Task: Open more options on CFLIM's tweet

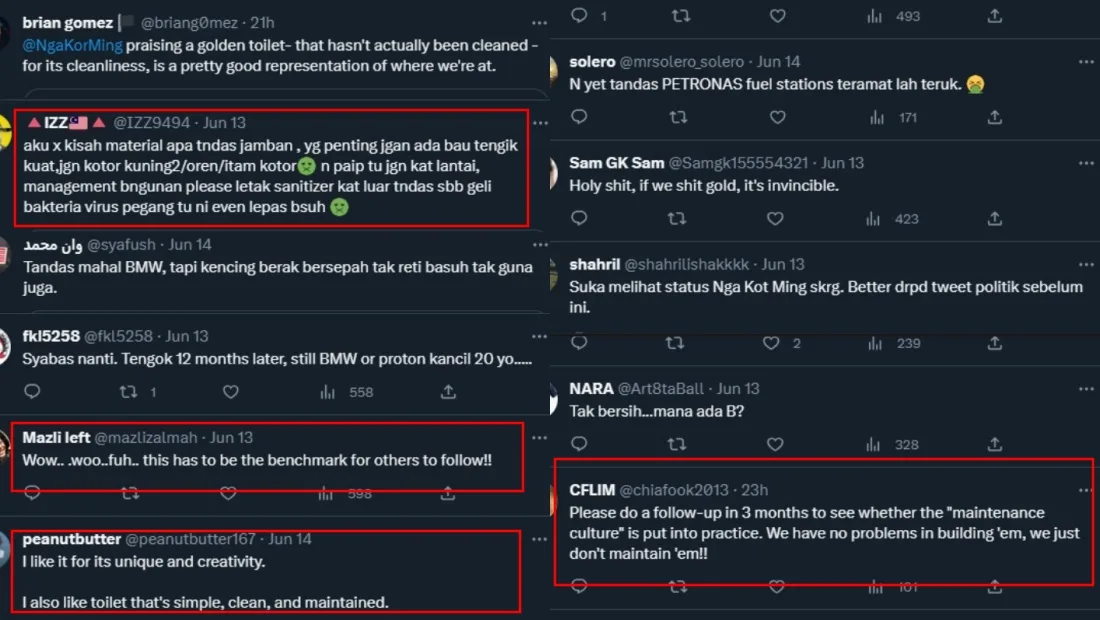Action: point(1085,490)
